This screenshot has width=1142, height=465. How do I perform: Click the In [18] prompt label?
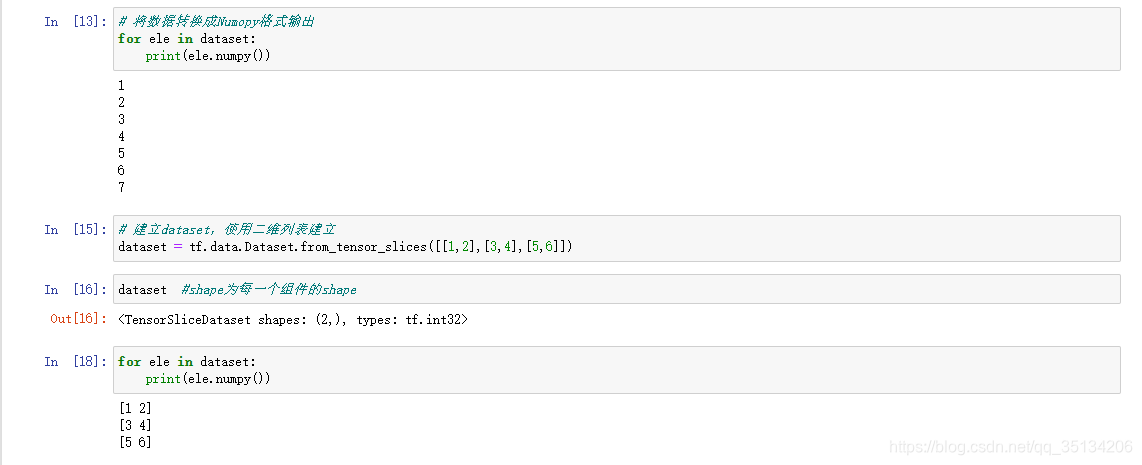coord(76,362)
